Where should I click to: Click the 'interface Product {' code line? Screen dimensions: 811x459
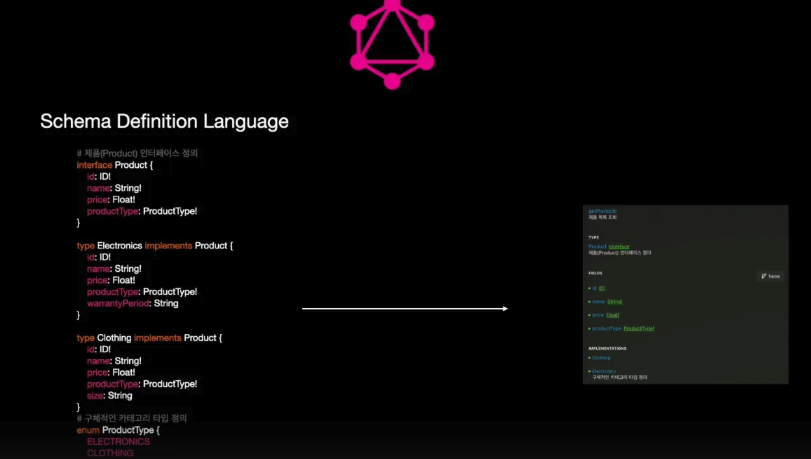pyautogui.click(x=115, y=165)
